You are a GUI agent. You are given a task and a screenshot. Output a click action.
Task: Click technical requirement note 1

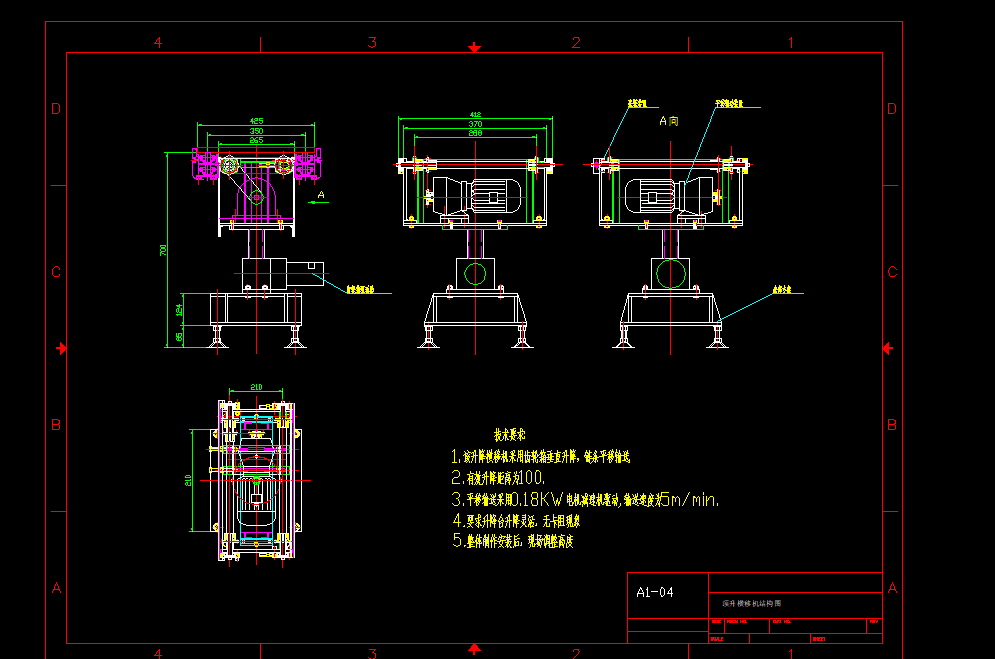(x=541, y=457)
